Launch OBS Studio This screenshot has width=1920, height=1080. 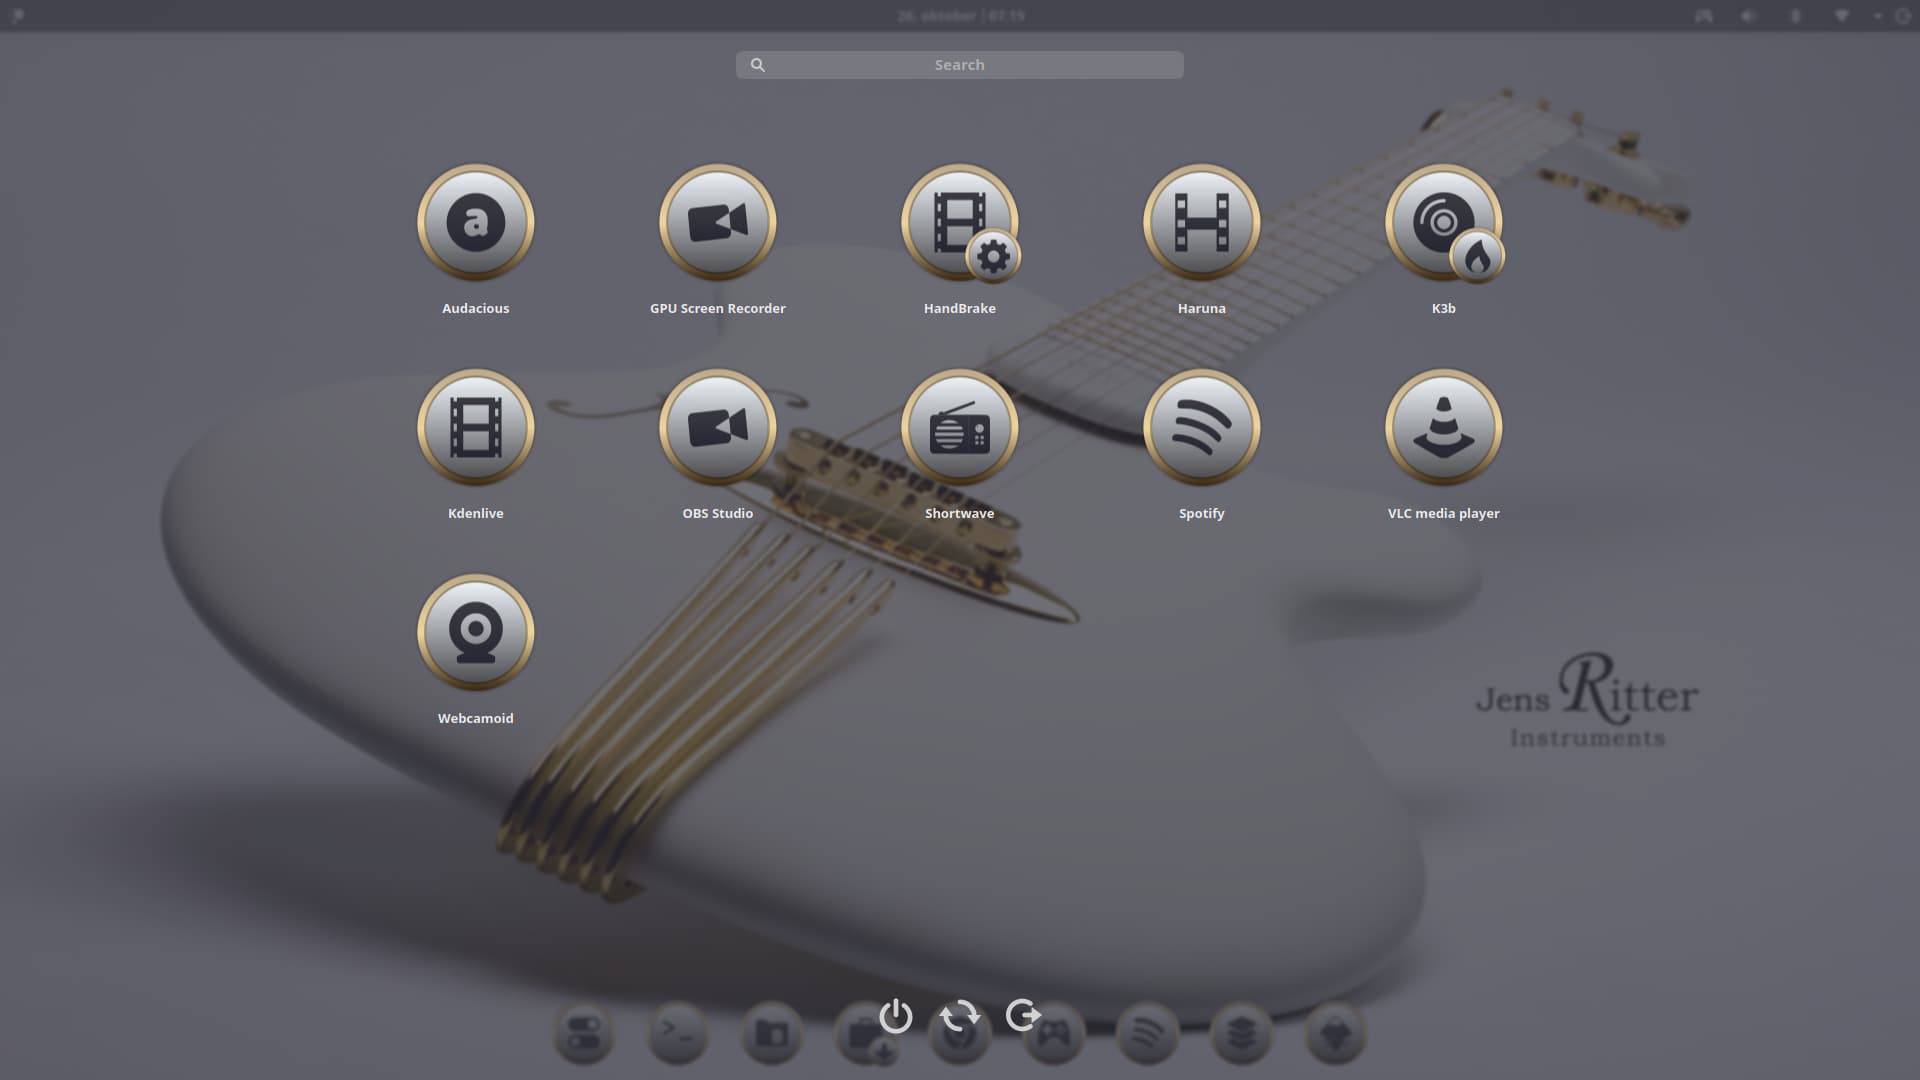[717, 428]
